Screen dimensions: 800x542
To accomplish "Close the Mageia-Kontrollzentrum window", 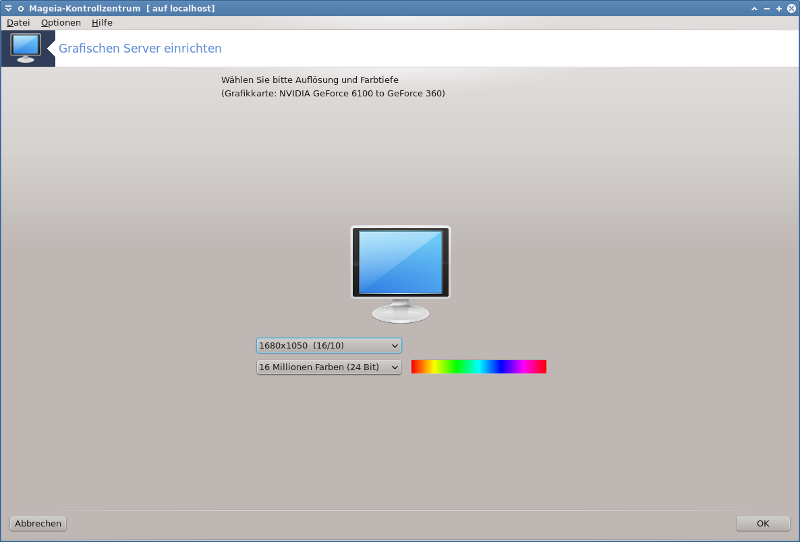I will [x=791, y=8].
